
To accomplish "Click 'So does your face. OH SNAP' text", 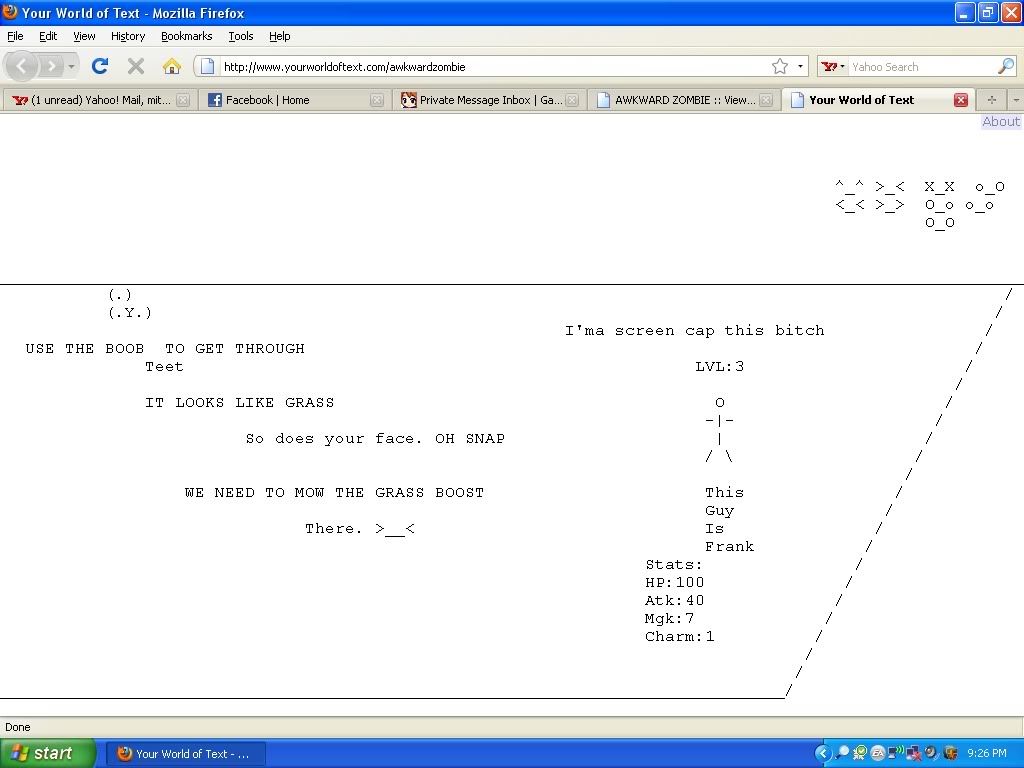I will [x=376, y=438].
